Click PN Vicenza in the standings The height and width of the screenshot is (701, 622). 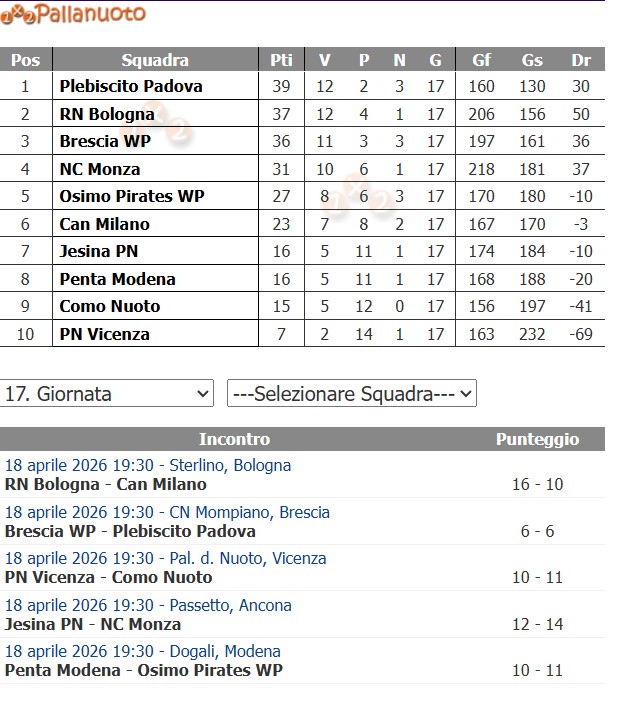(x=104, y=334)
